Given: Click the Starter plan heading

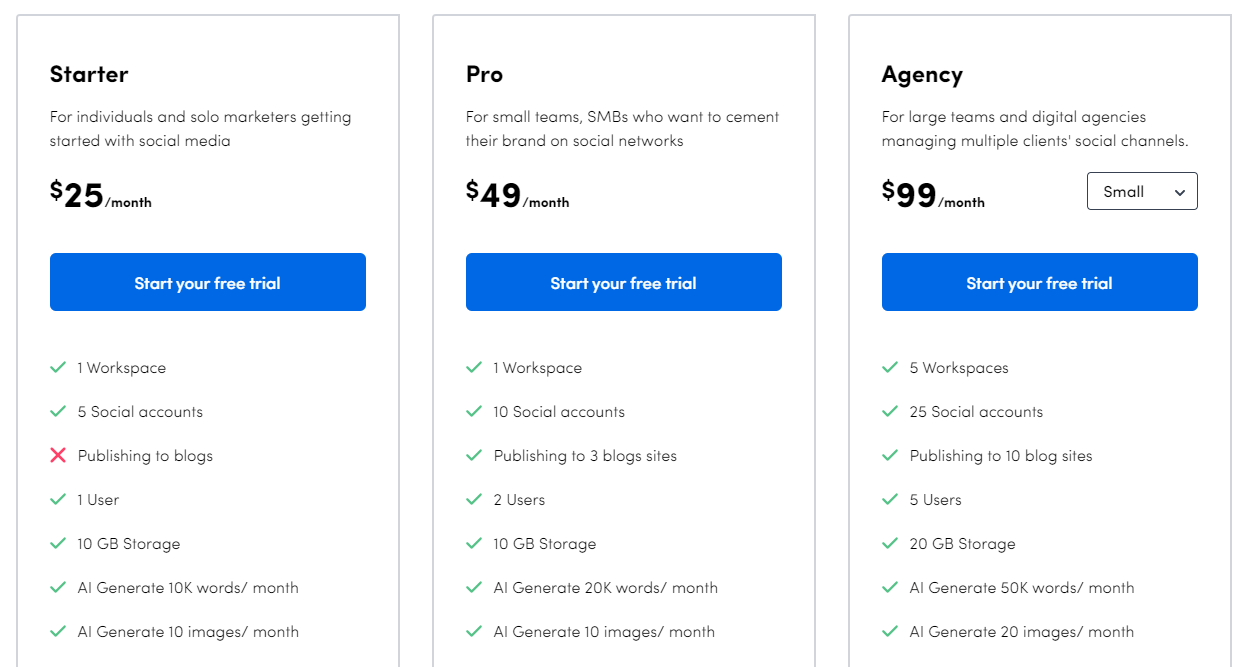Looking at the screenshot, I should [x=89, y=74].
